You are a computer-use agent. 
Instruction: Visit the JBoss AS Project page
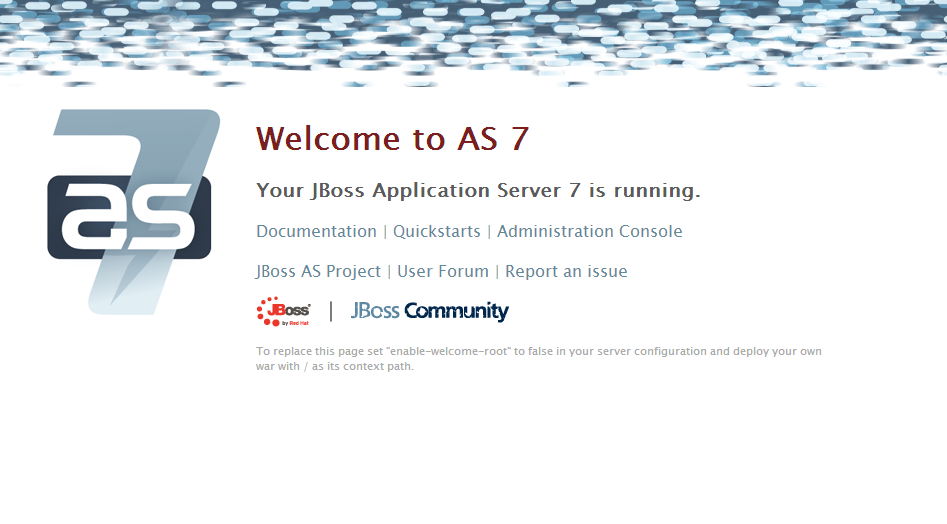(318, 271)
